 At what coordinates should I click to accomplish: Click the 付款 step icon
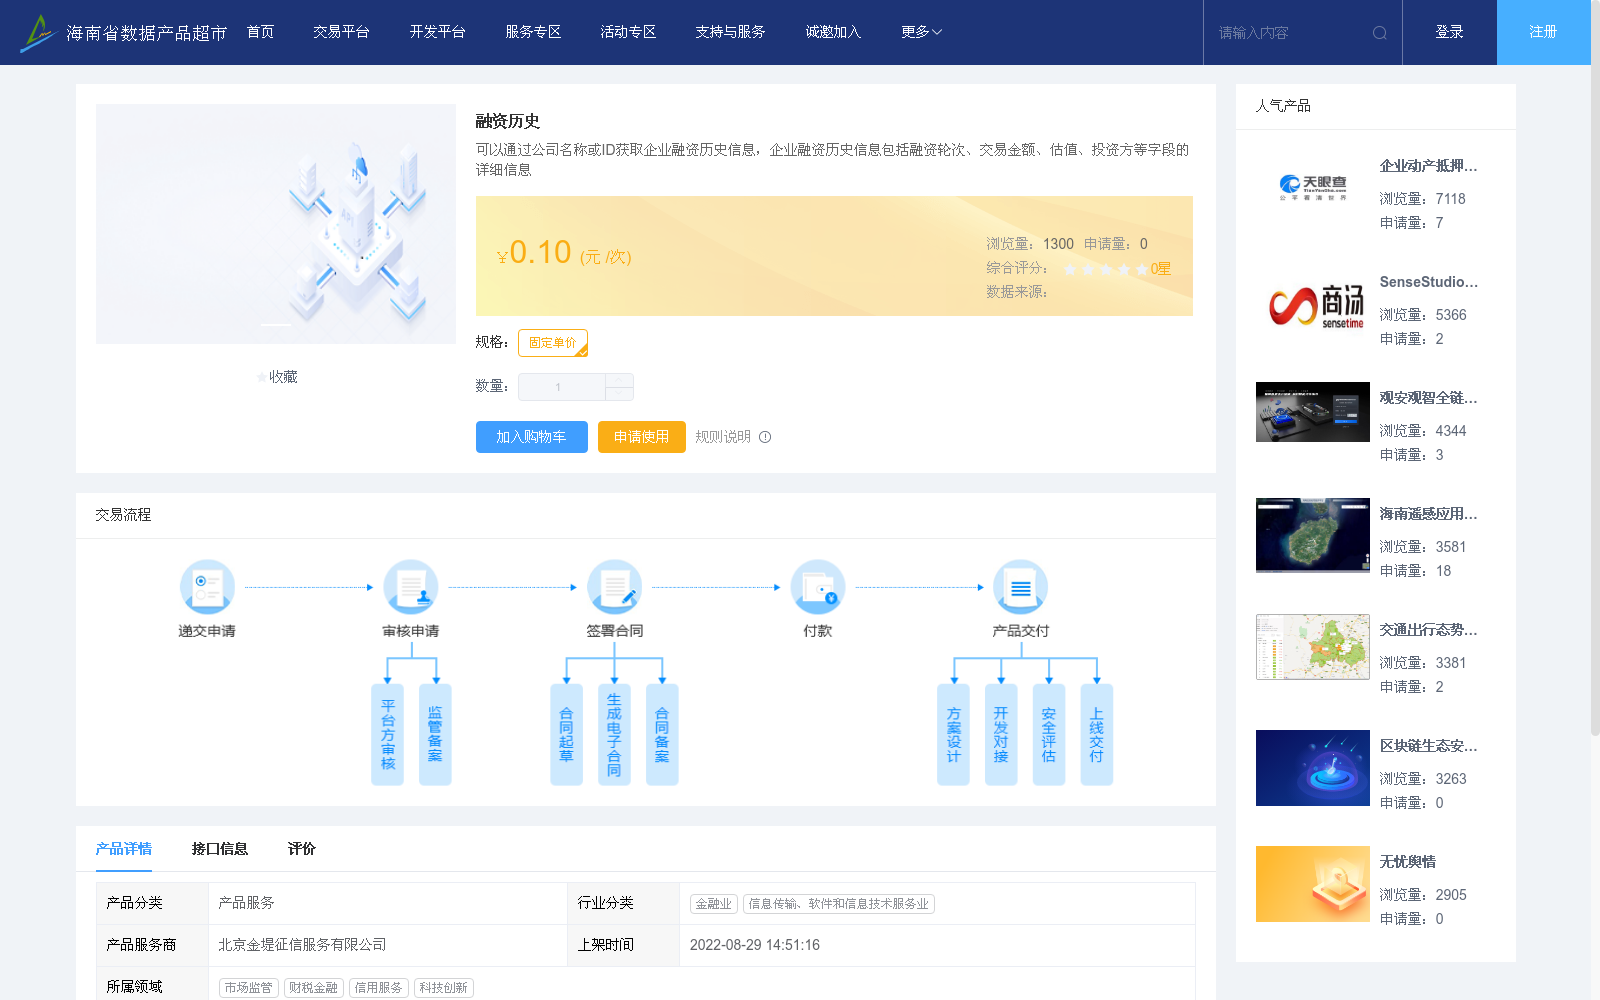(x=817, y=586)
